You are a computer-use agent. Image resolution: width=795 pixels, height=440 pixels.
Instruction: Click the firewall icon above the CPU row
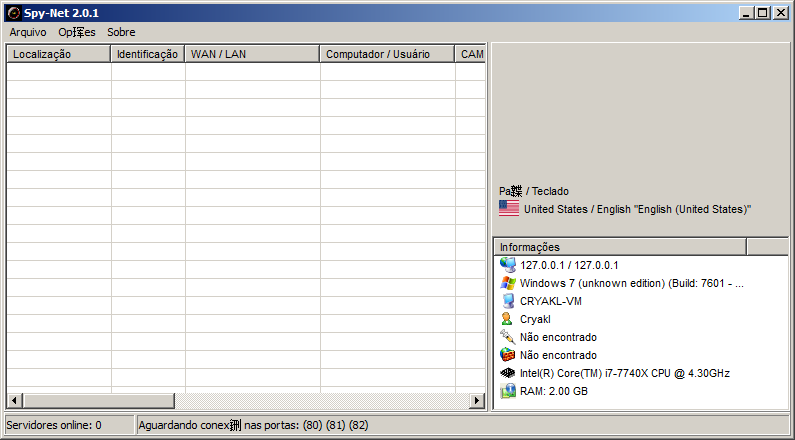click(x=508, y=355)
